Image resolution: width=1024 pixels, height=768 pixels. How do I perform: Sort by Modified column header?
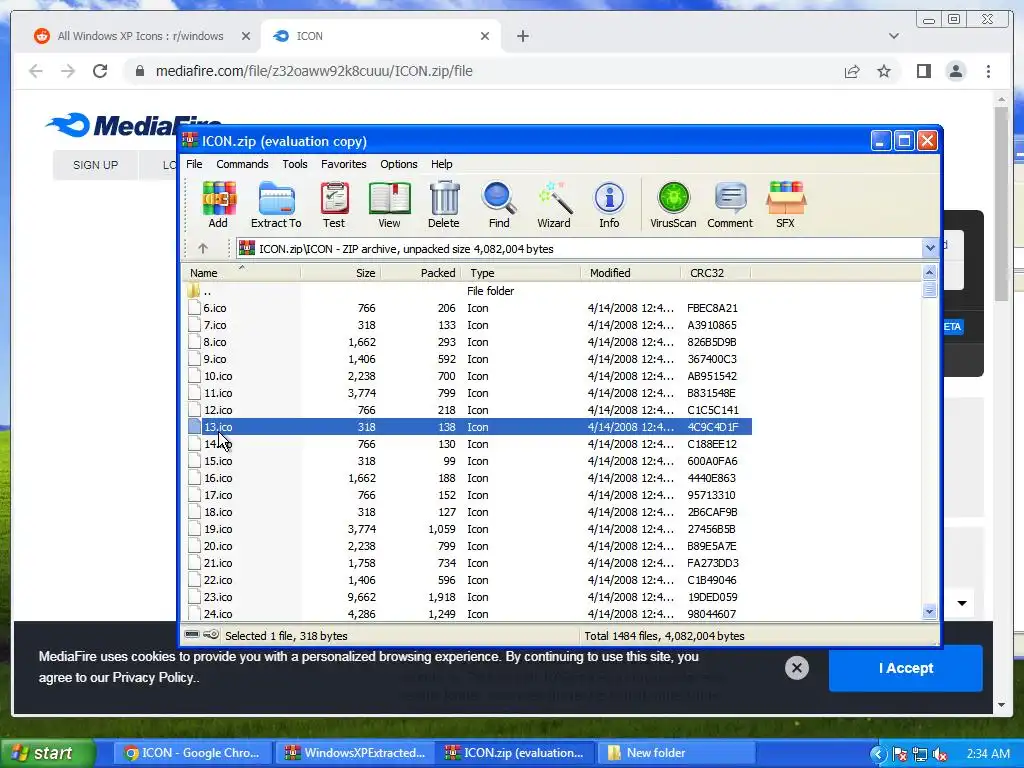click(x=630, y=273)
